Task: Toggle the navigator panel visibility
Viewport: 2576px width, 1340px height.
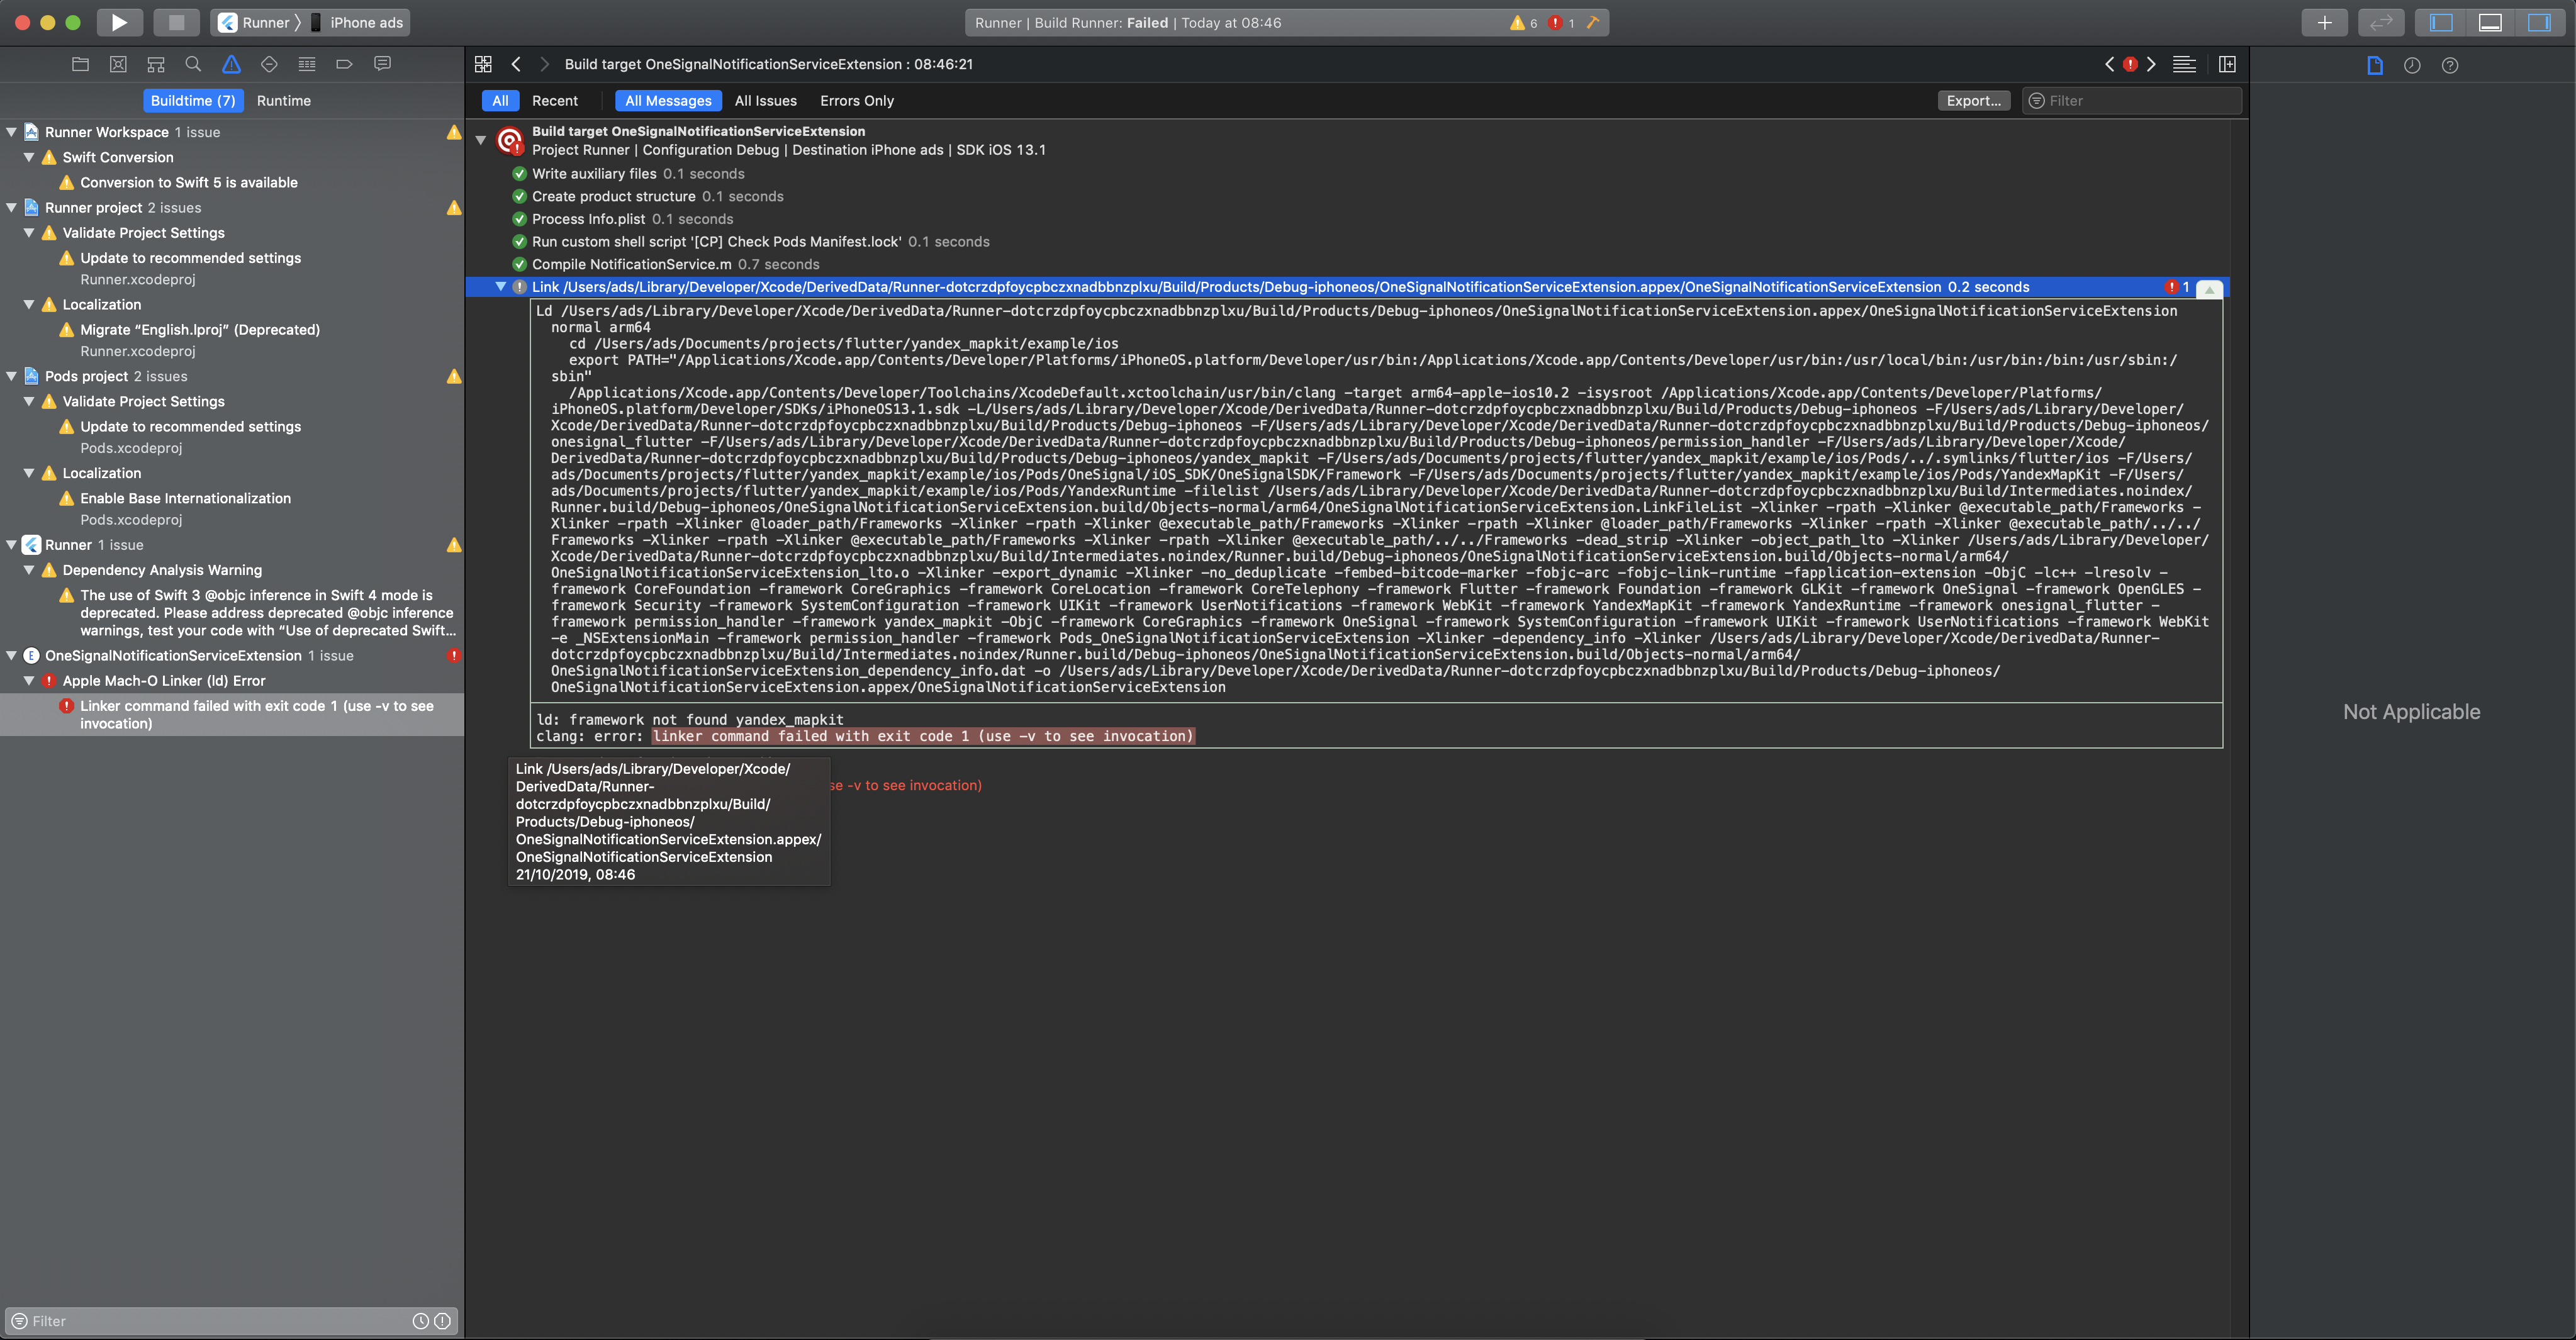Action: pos(2441,22)
